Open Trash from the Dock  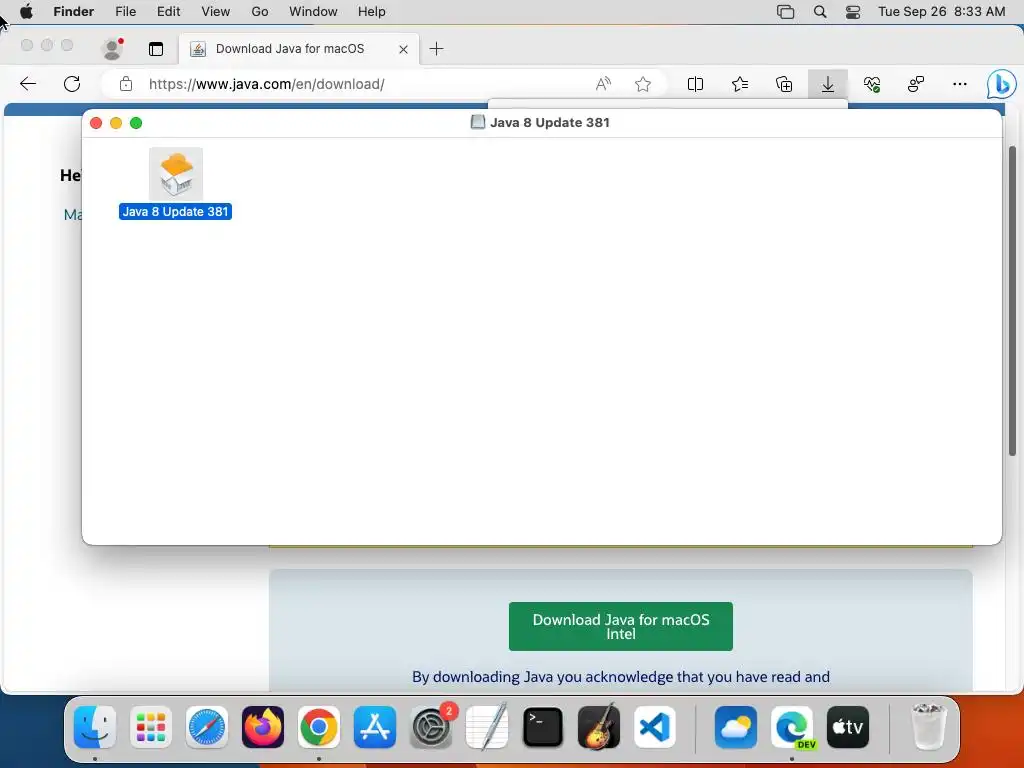point(928,727)
